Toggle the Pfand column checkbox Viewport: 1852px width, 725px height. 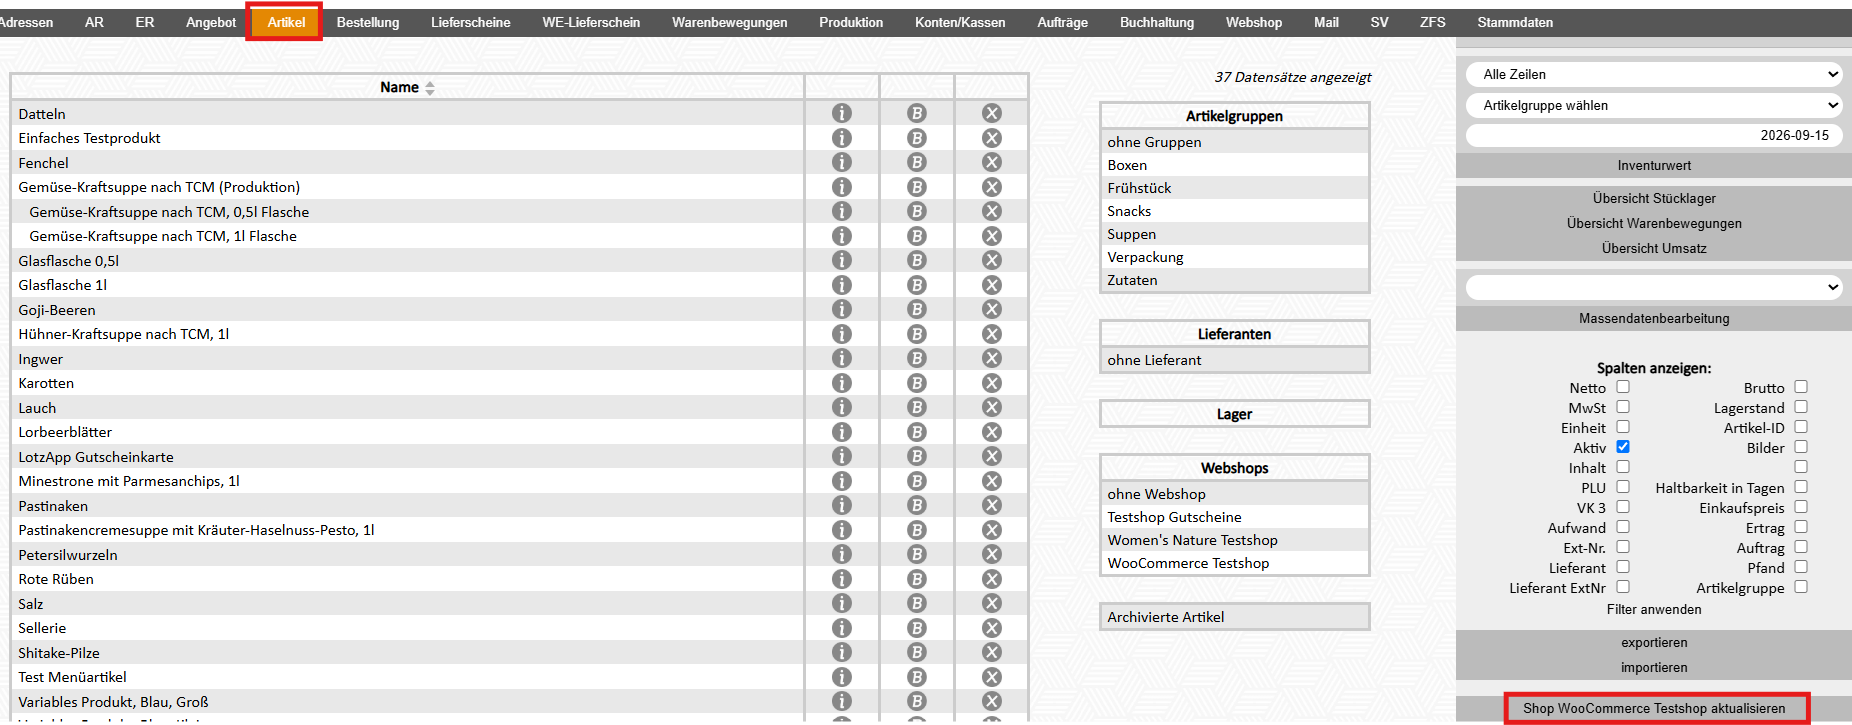[1801, 567]
